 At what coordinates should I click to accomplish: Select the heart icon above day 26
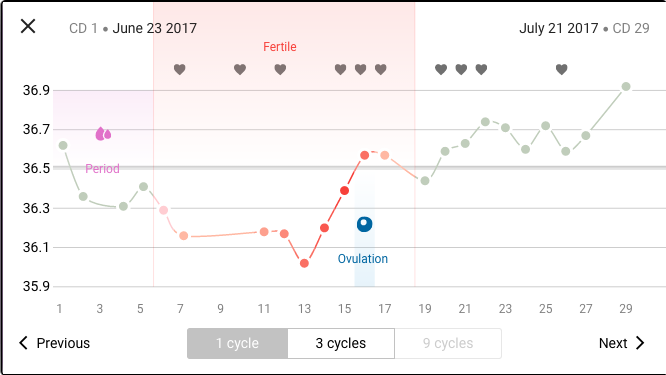point(562,69)
